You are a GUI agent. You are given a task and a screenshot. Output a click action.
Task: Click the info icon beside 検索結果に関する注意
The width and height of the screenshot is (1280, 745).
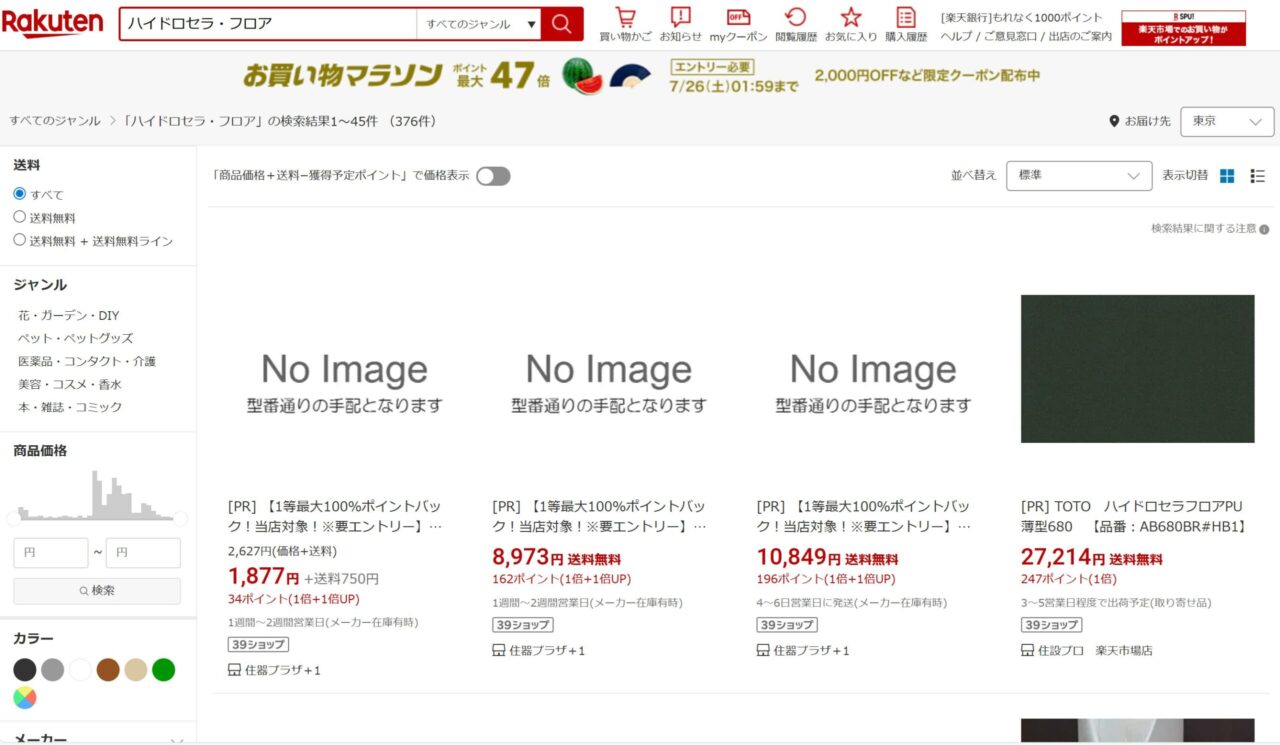coord(1264,229)
